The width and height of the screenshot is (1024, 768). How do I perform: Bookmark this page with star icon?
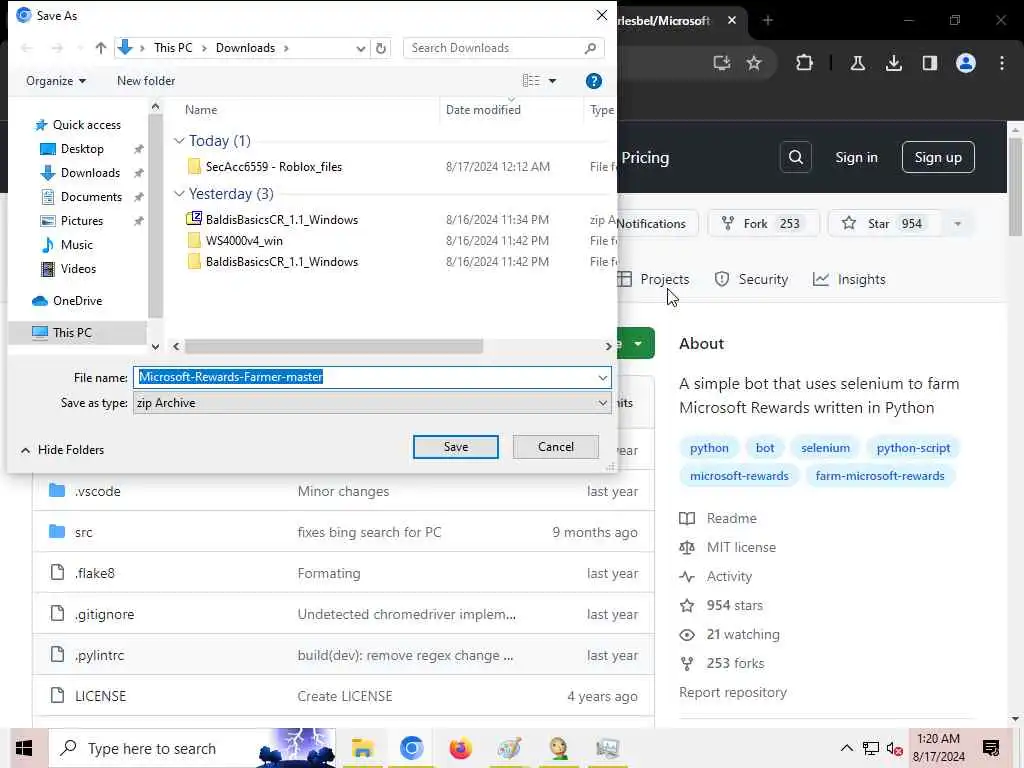754,63
